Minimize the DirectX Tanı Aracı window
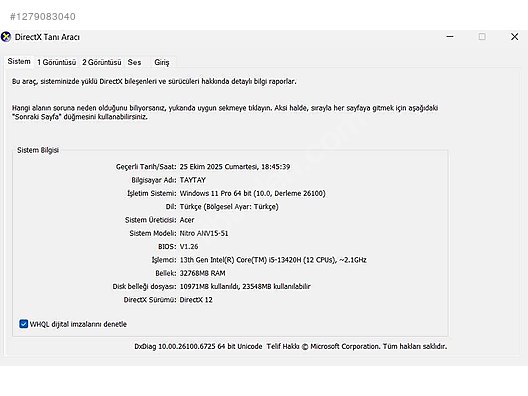 [x=450, y=36]
